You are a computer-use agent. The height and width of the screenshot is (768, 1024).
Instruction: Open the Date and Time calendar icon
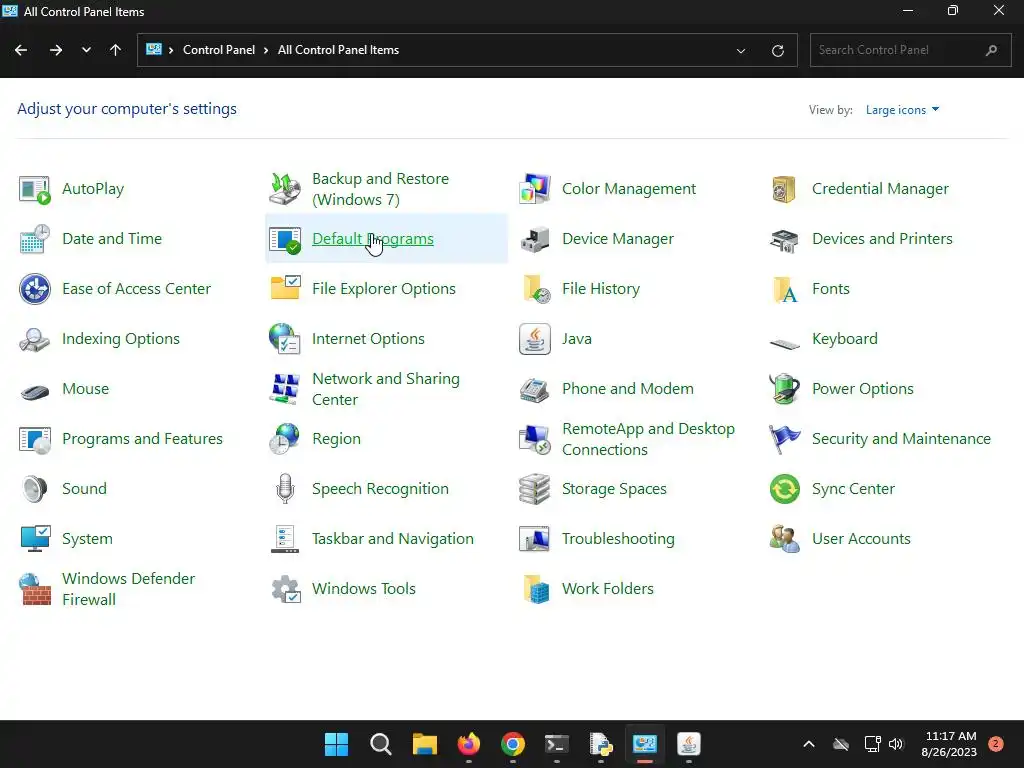[35, 239]
